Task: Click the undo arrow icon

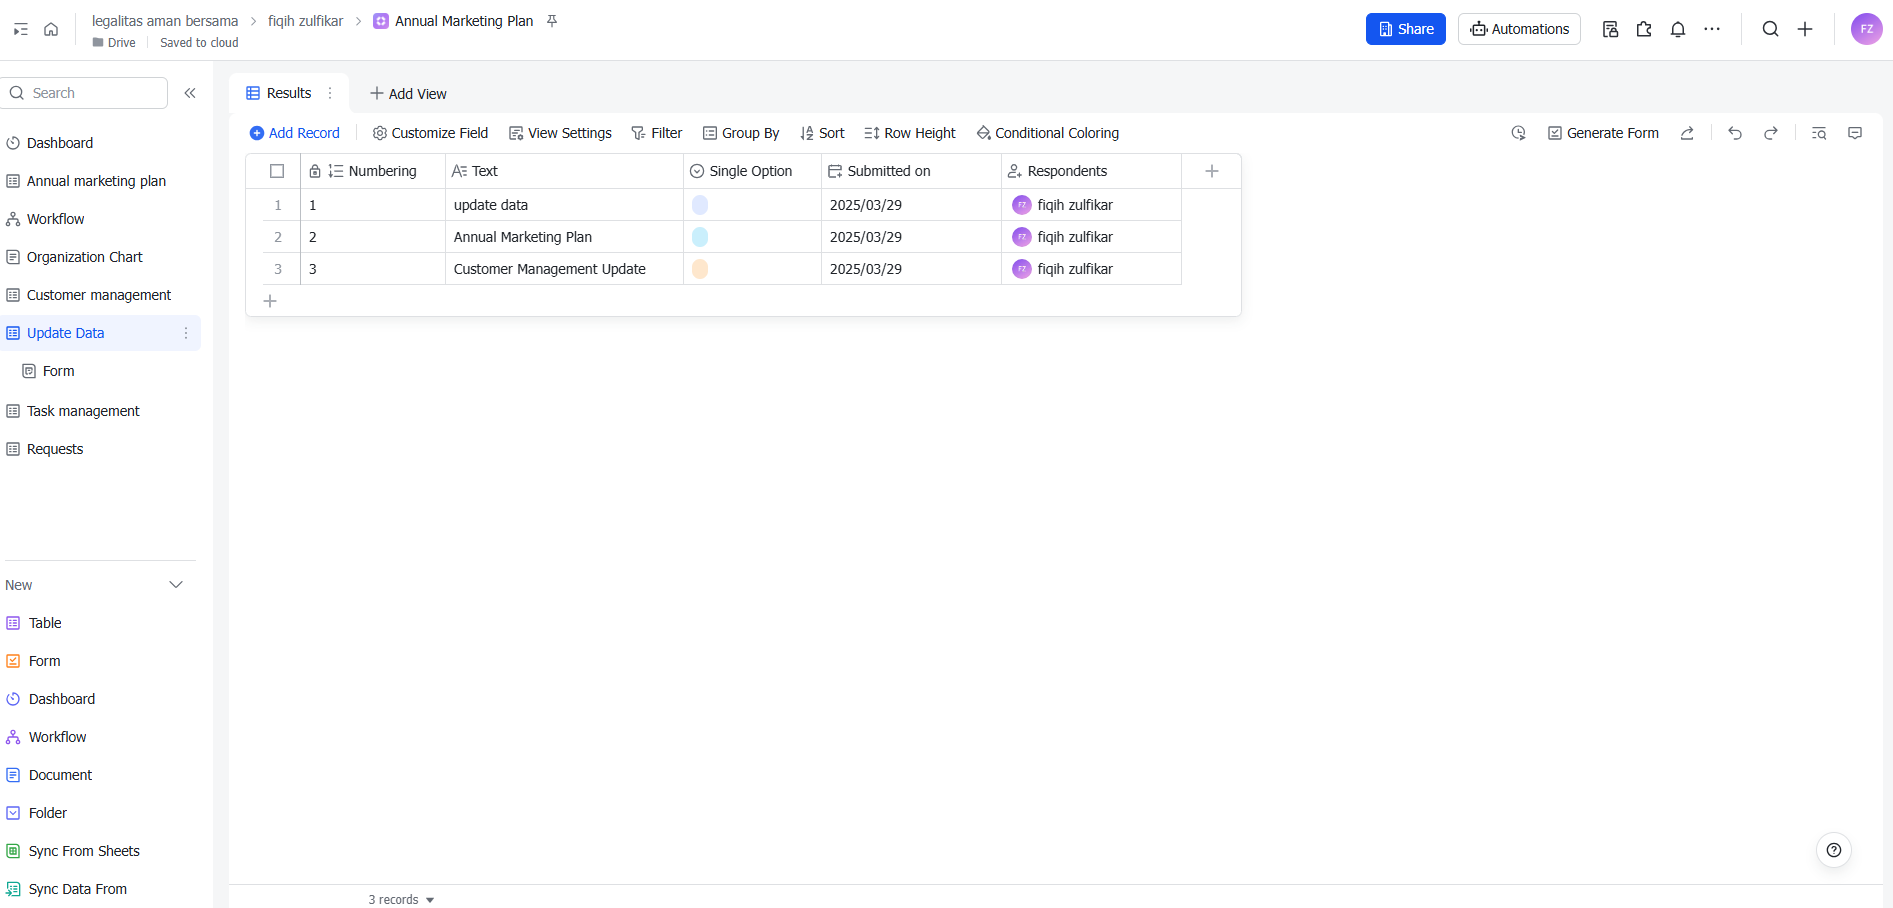Action: pyautogui.click(x=1735, y=133)
